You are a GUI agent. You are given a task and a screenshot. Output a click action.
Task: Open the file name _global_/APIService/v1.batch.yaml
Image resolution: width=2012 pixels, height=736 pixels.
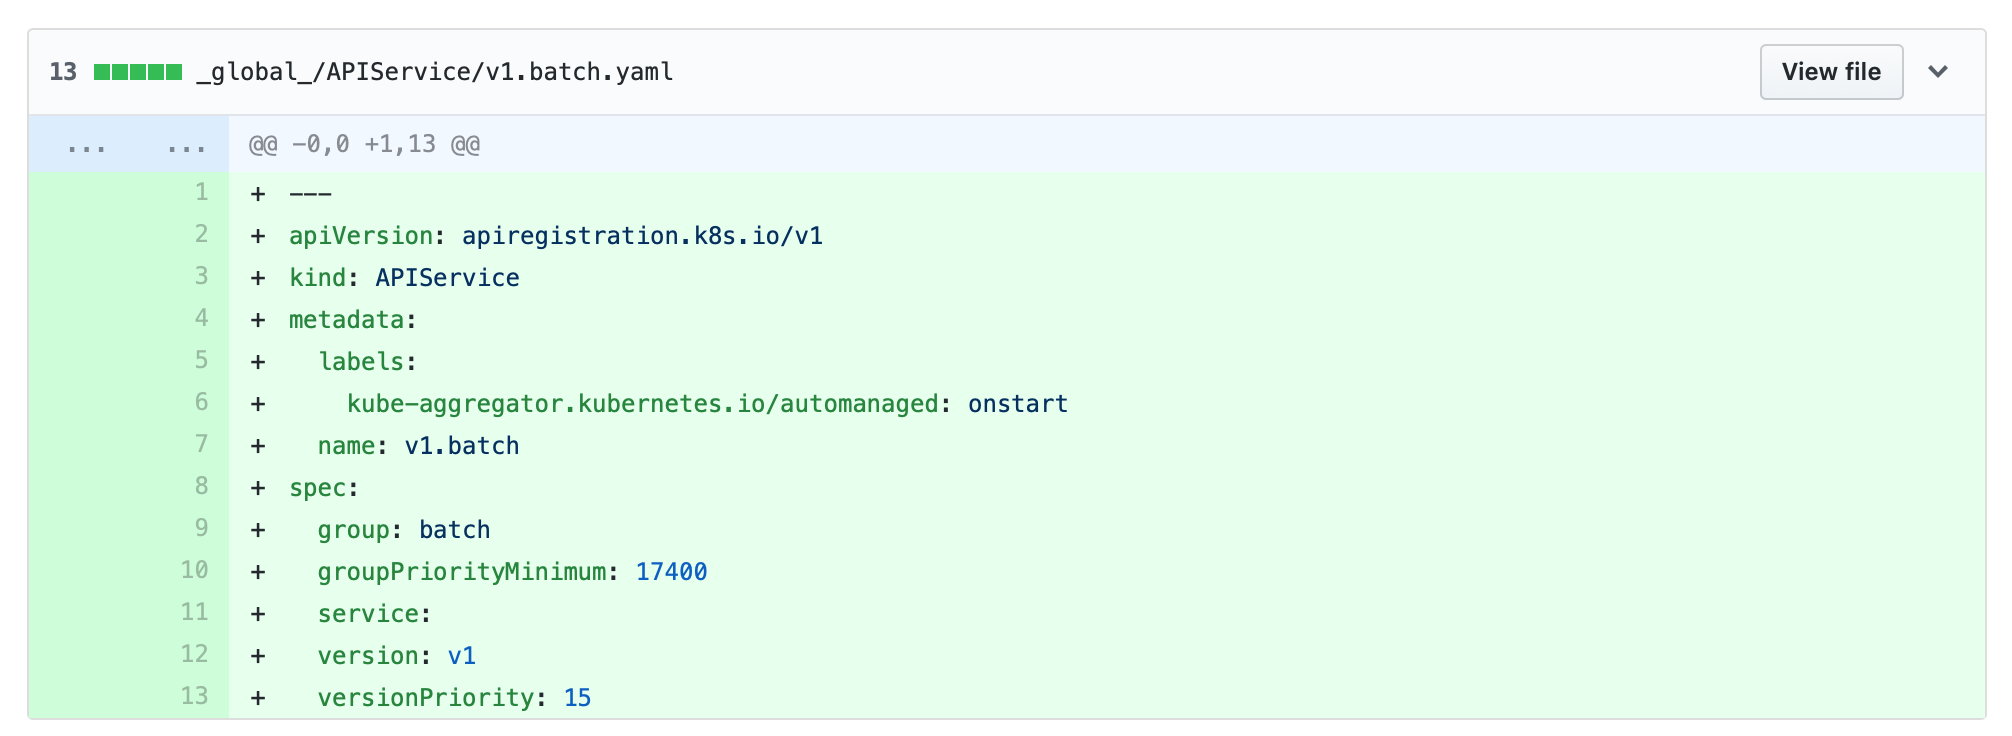(x=434, y=71)
